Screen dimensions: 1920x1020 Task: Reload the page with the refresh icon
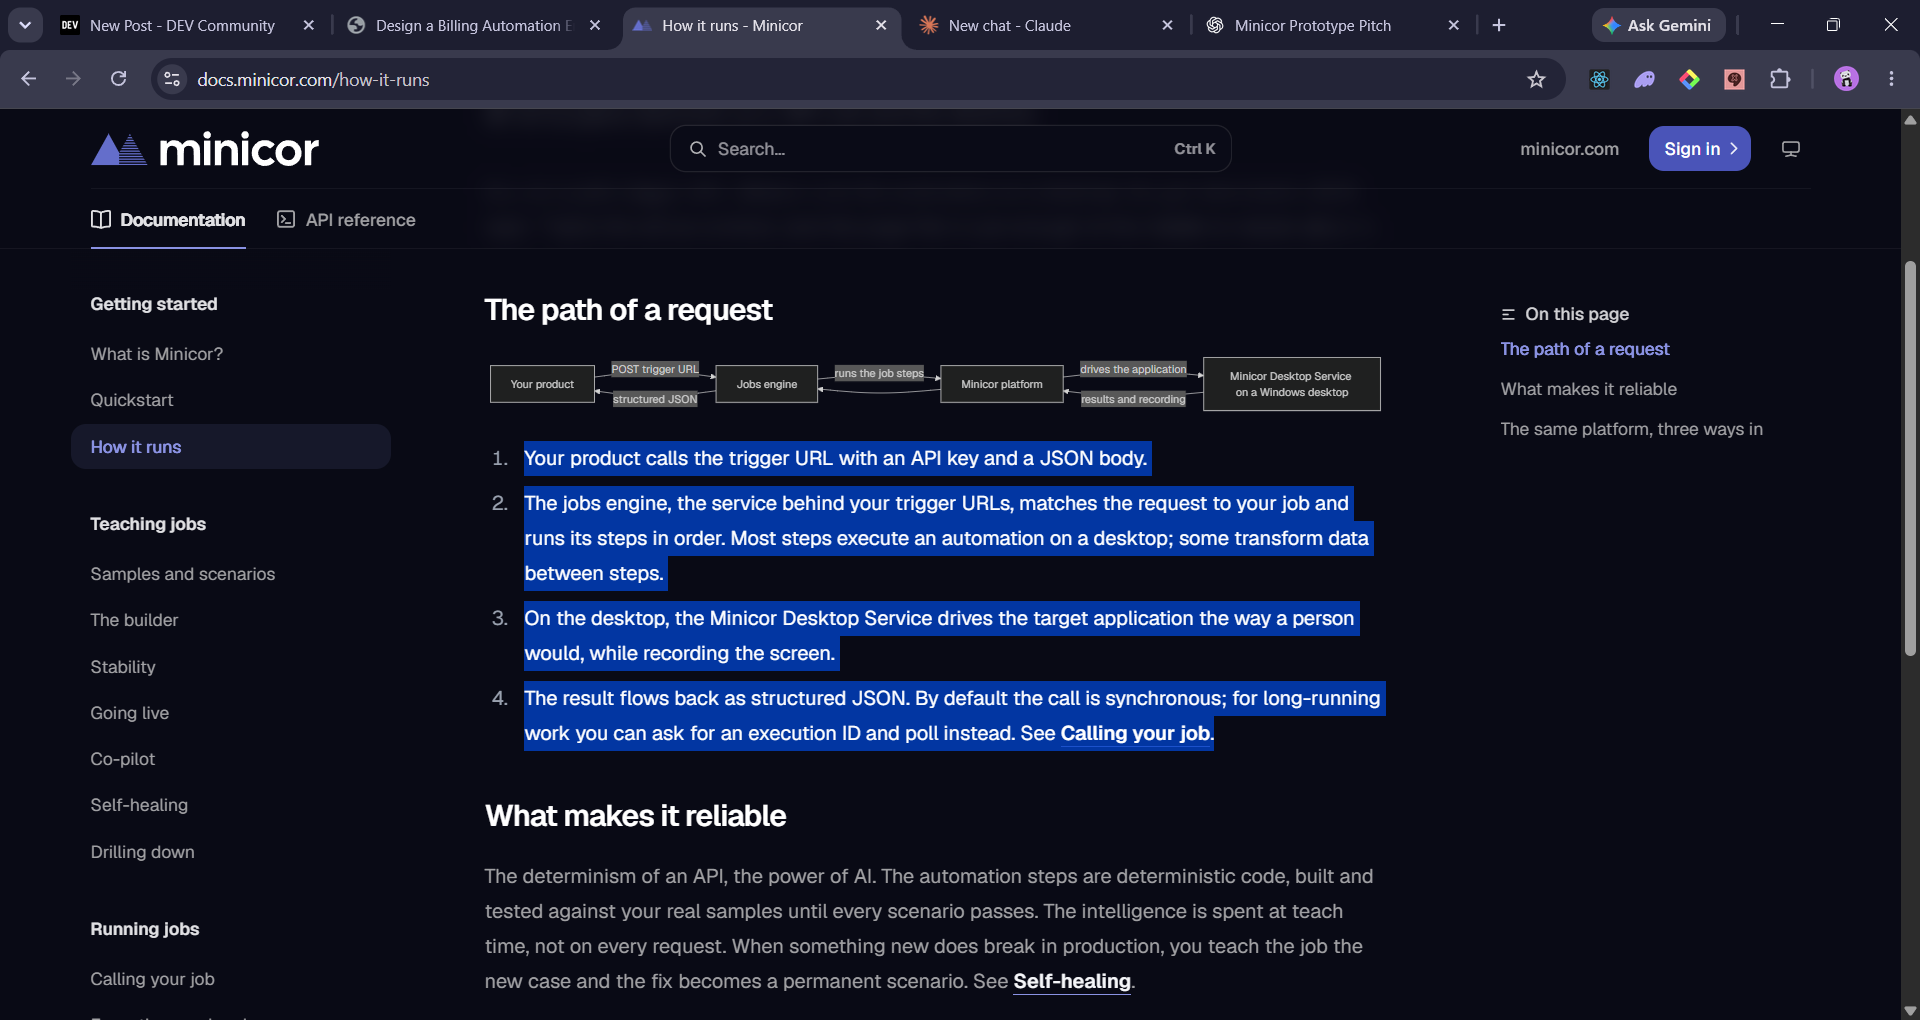tap(118, 79)
